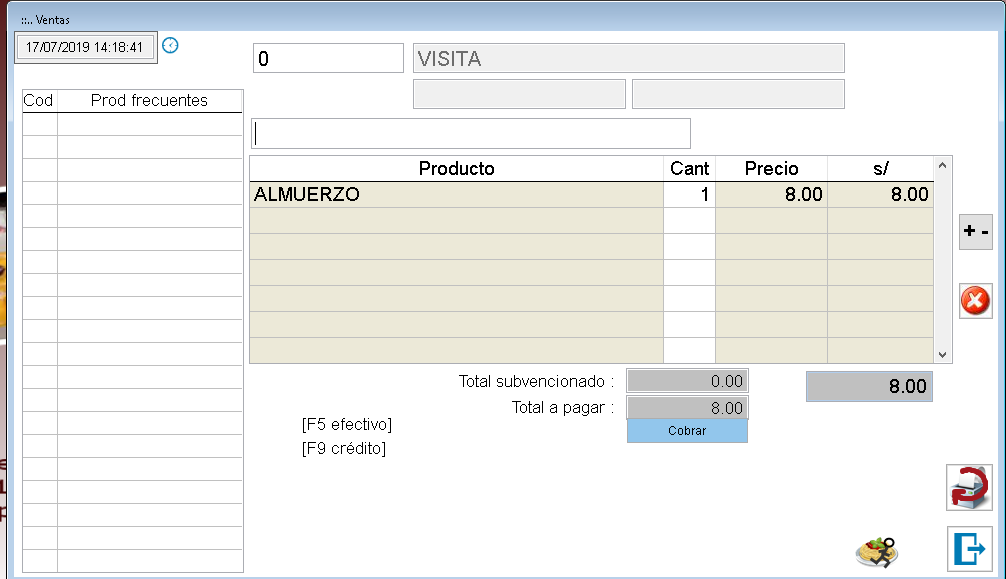1006x579 pixels.
Task: Click the blue Cobrar button
Action: coord(687,431)
